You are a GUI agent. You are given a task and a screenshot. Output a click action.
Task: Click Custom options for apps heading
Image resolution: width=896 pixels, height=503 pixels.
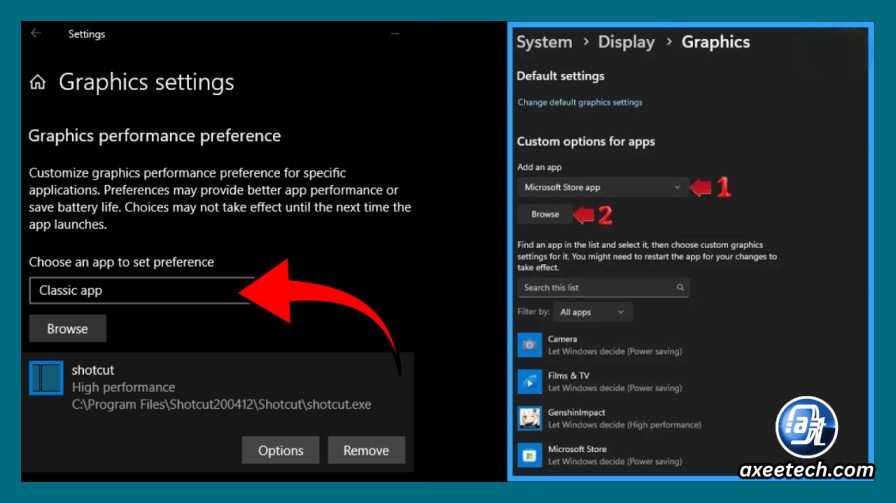(586, 142)
